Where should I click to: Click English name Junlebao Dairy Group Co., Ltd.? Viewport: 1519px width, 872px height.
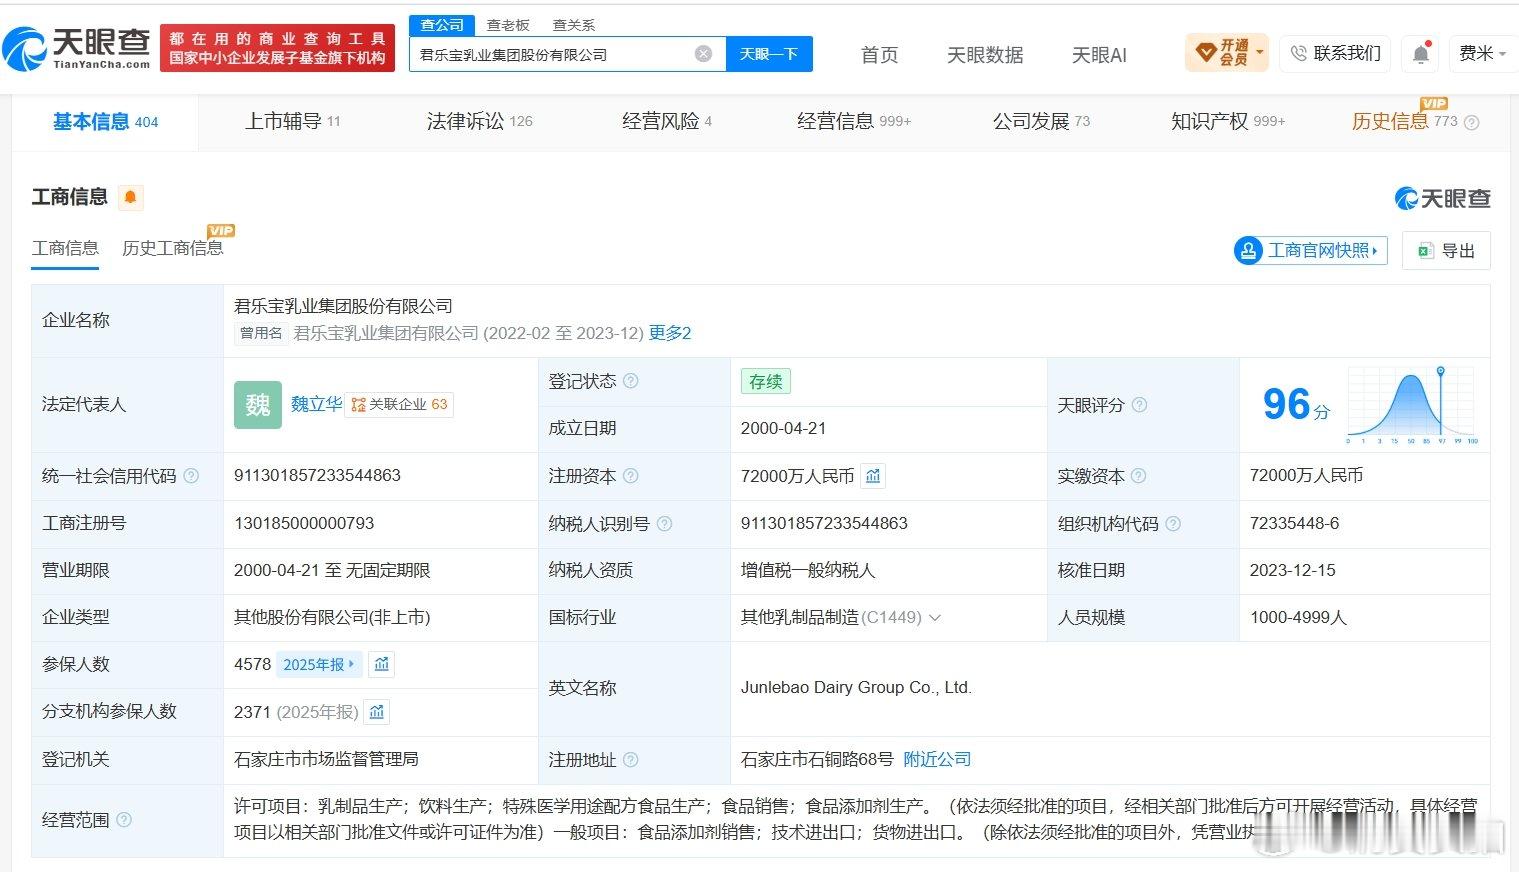(856, 687)
